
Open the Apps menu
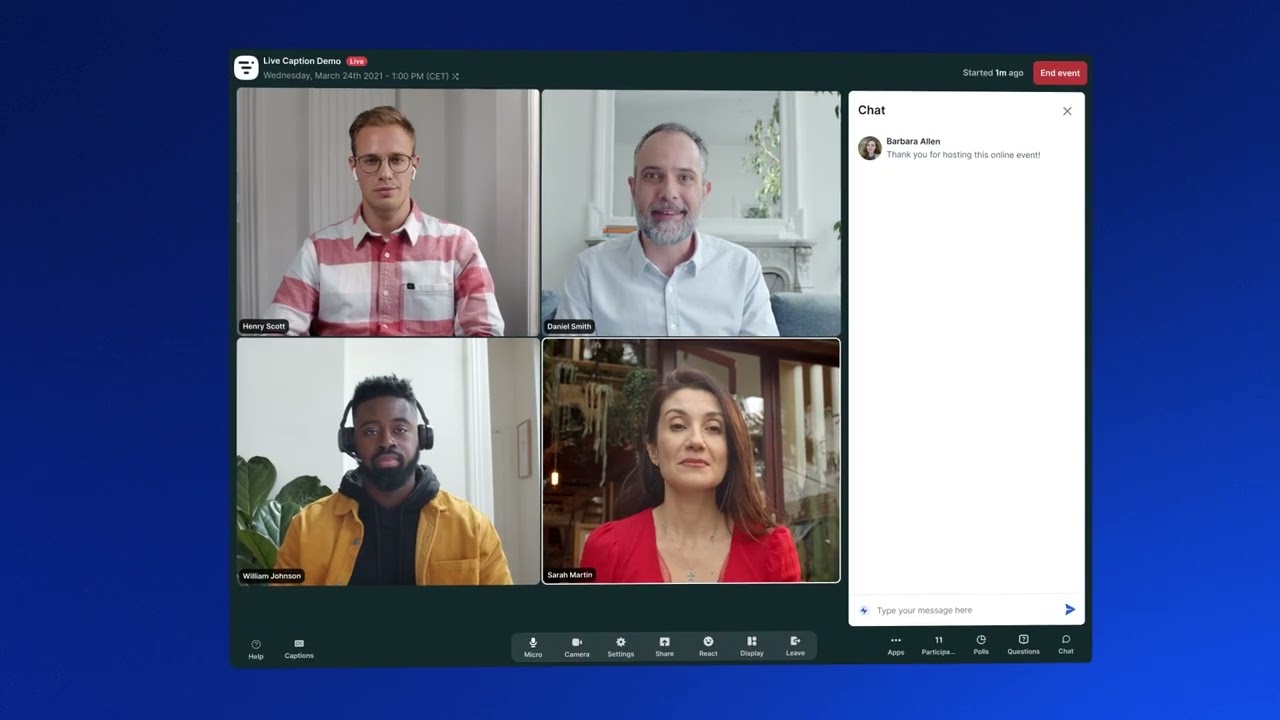(896, 645)
